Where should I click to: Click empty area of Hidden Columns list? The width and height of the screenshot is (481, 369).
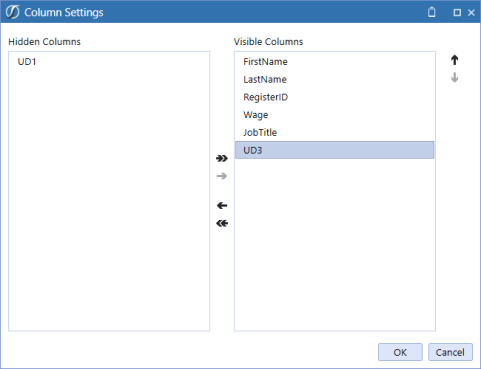(x=109, y=200)
